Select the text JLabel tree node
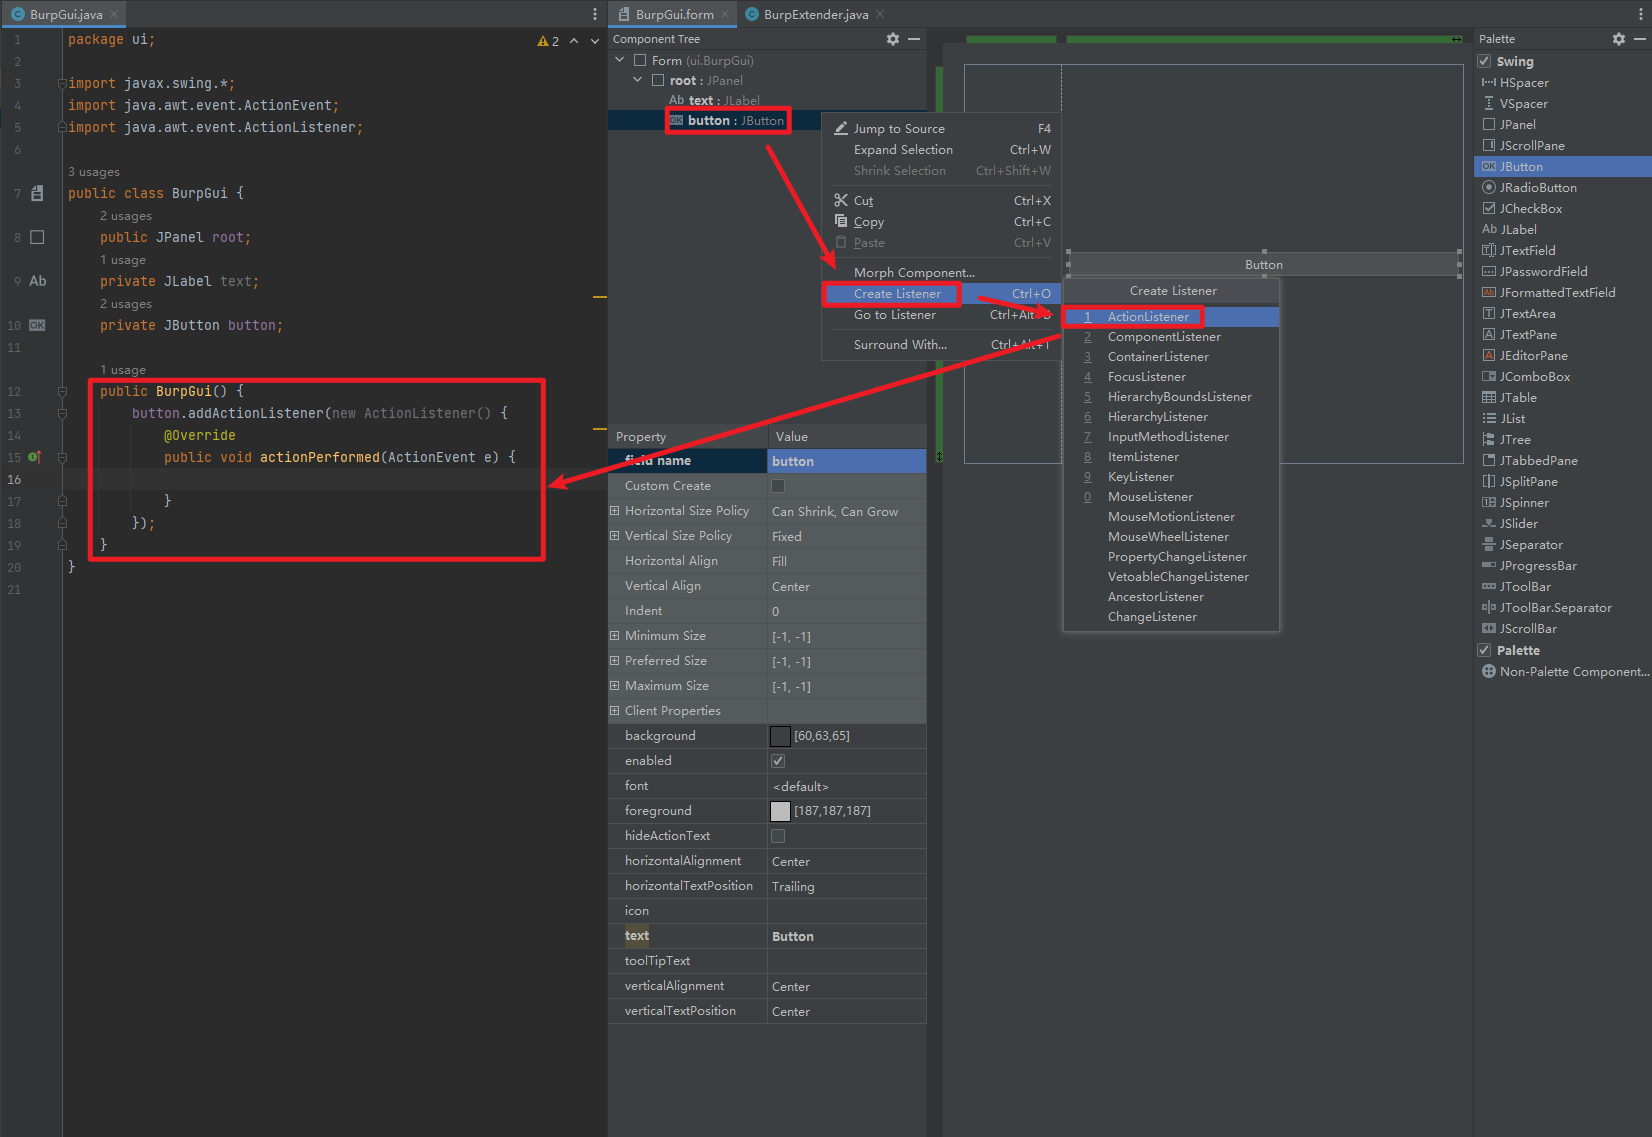Viewport: 1652px width, 1137px height. pyautogui.click(x=714, y=101)
